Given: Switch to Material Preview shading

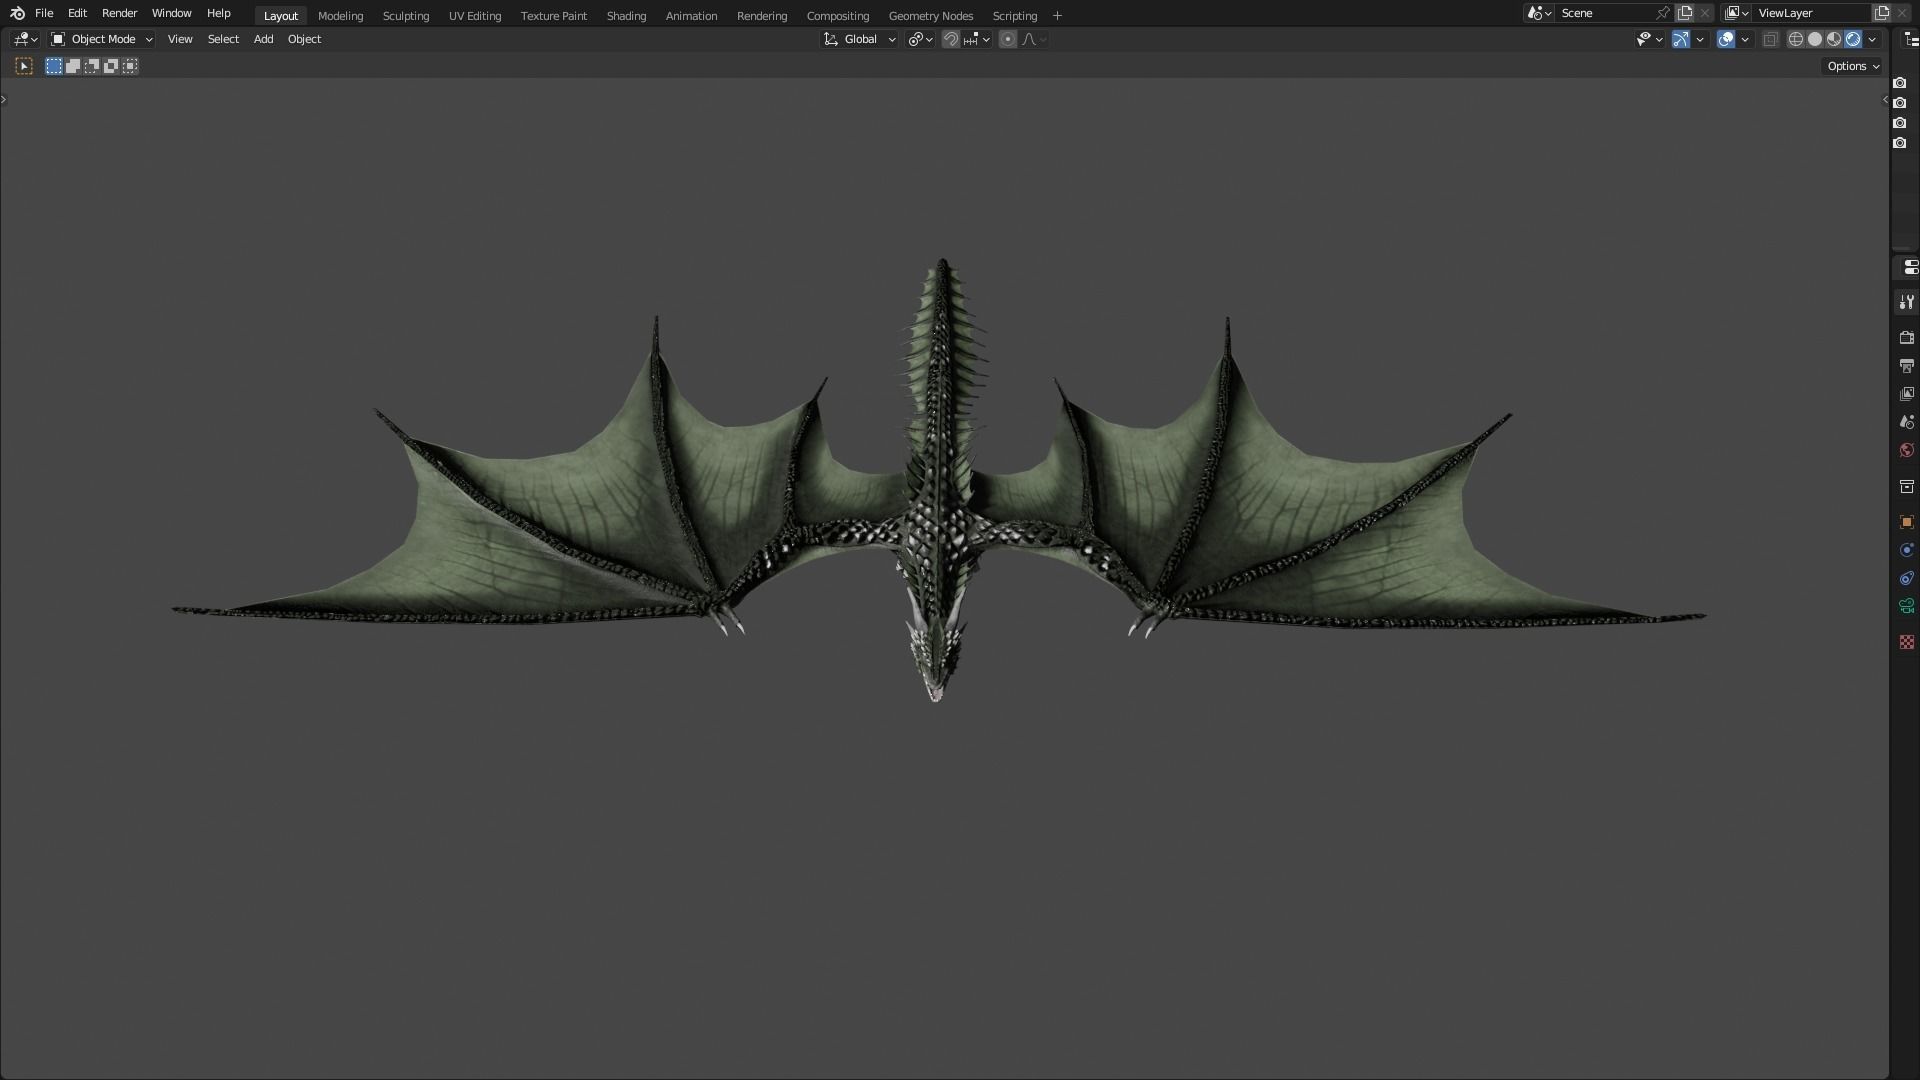Looking at the screenshot, I should [1834, 39].
